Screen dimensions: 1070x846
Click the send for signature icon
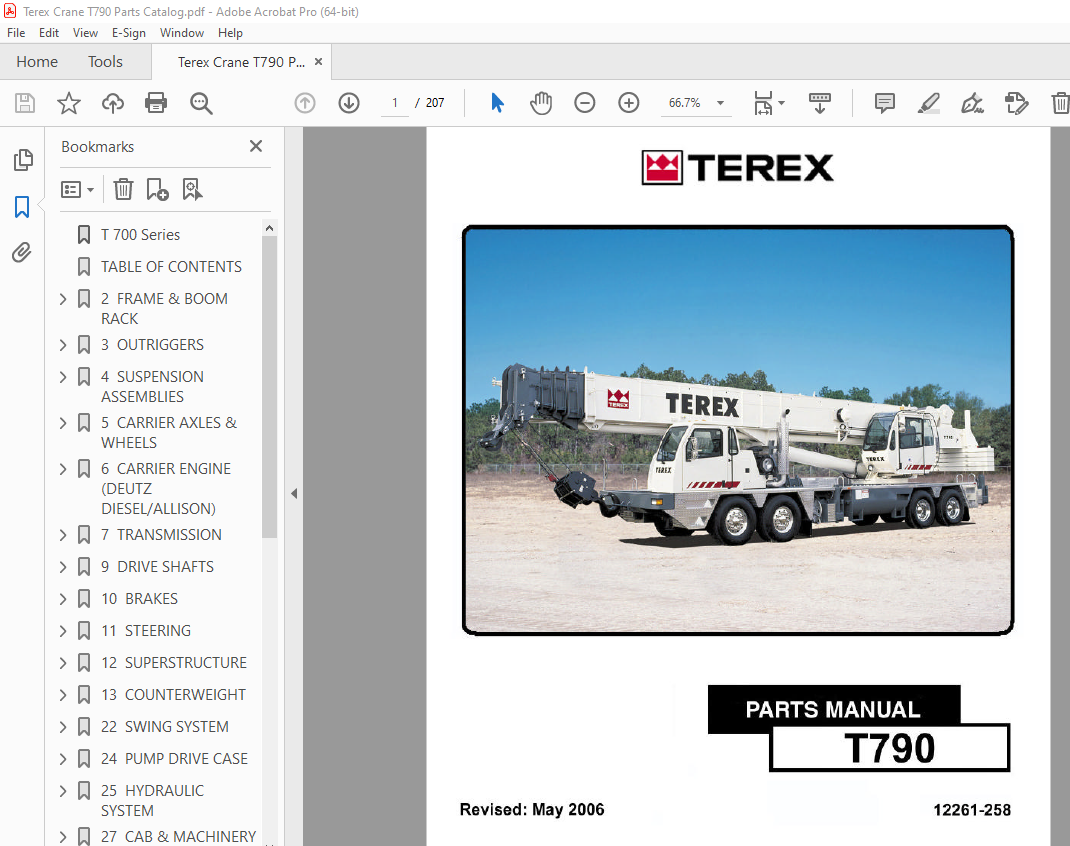1016,103
